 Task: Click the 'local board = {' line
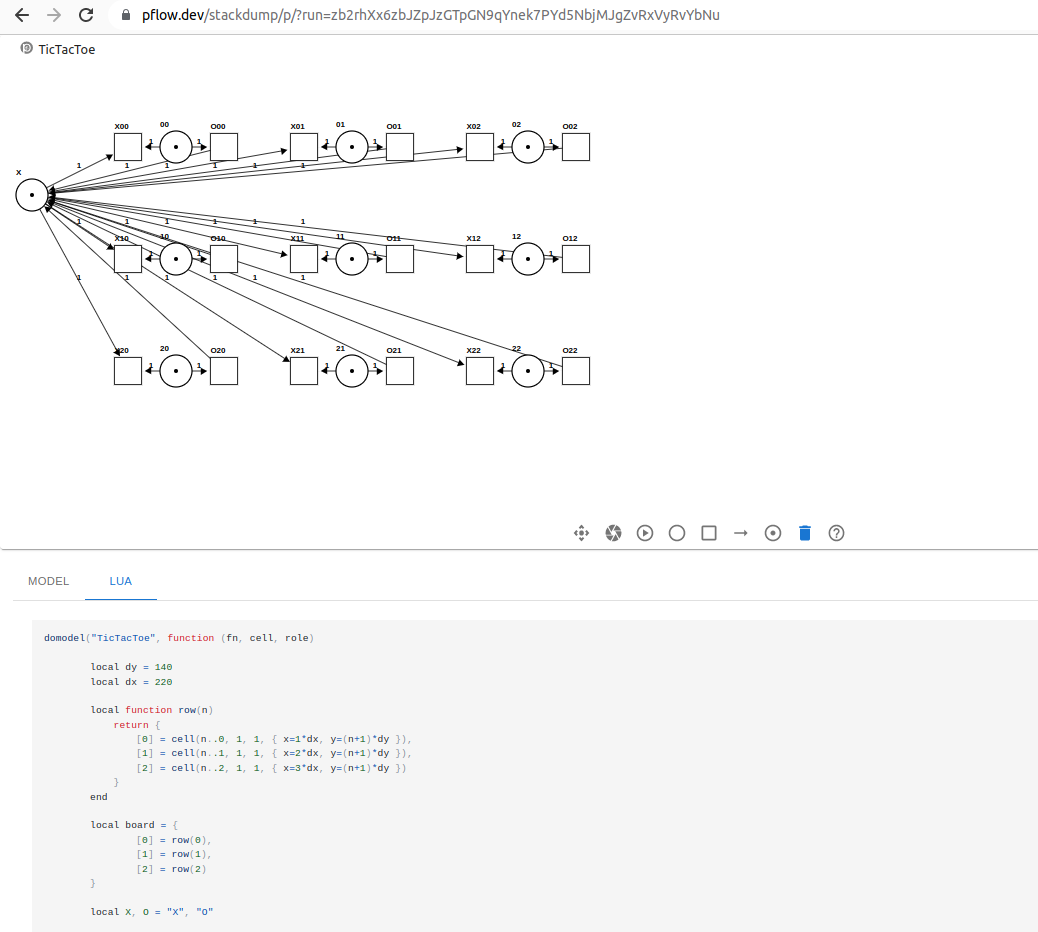click(134, 825)
